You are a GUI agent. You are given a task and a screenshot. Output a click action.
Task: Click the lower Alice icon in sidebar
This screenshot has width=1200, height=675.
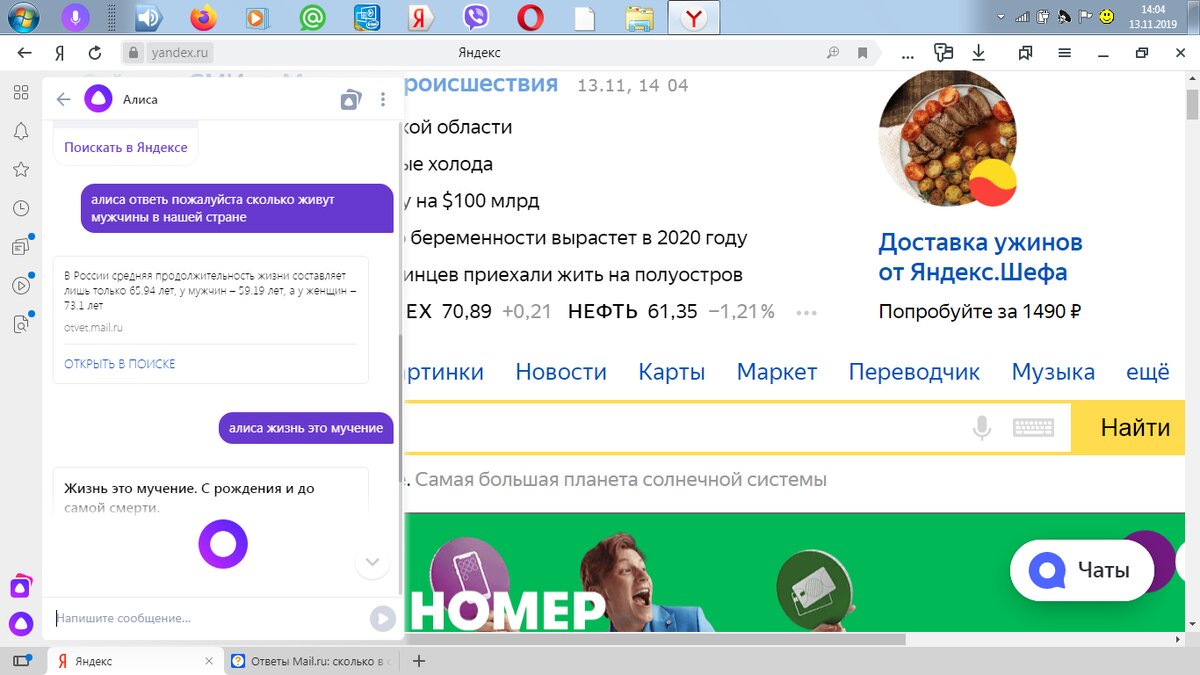click(x=20, y=624)
